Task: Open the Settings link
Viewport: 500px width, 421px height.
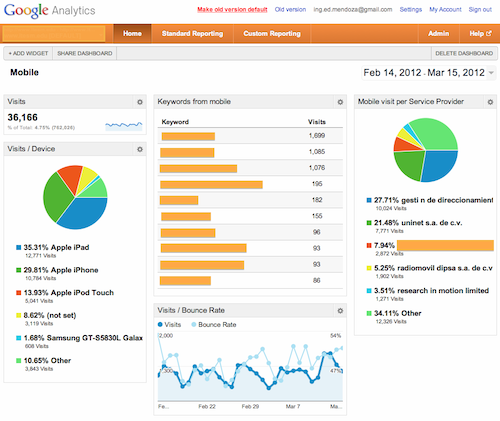Action: click(x=411, y=10)
